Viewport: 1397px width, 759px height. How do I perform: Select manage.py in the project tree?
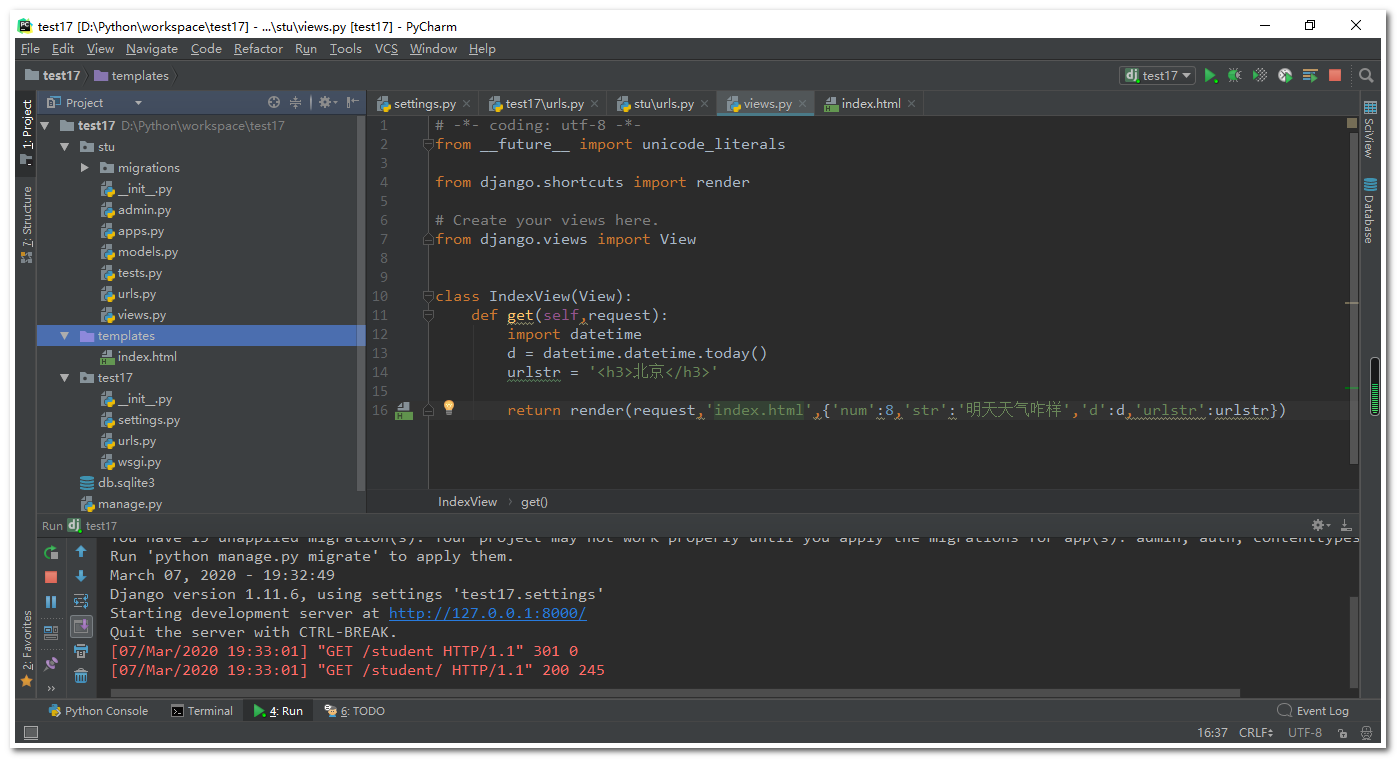(x=129, y=504)
